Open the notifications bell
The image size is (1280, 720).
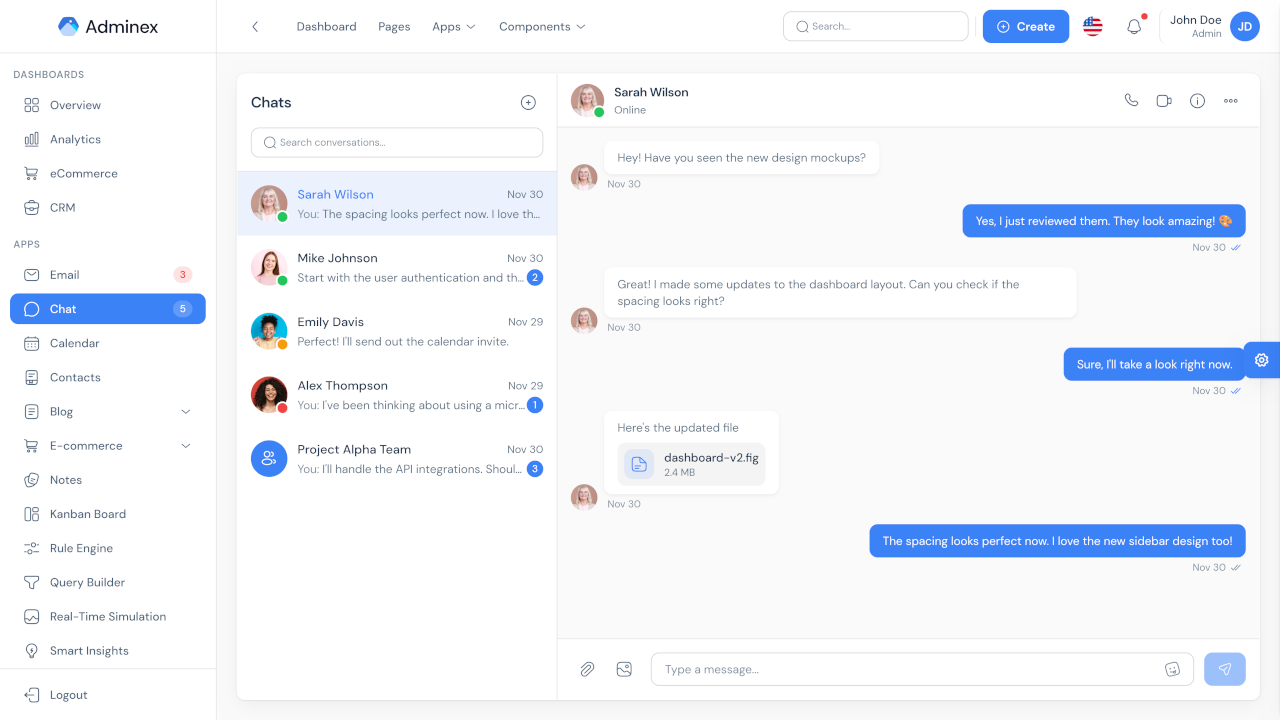1134,27
